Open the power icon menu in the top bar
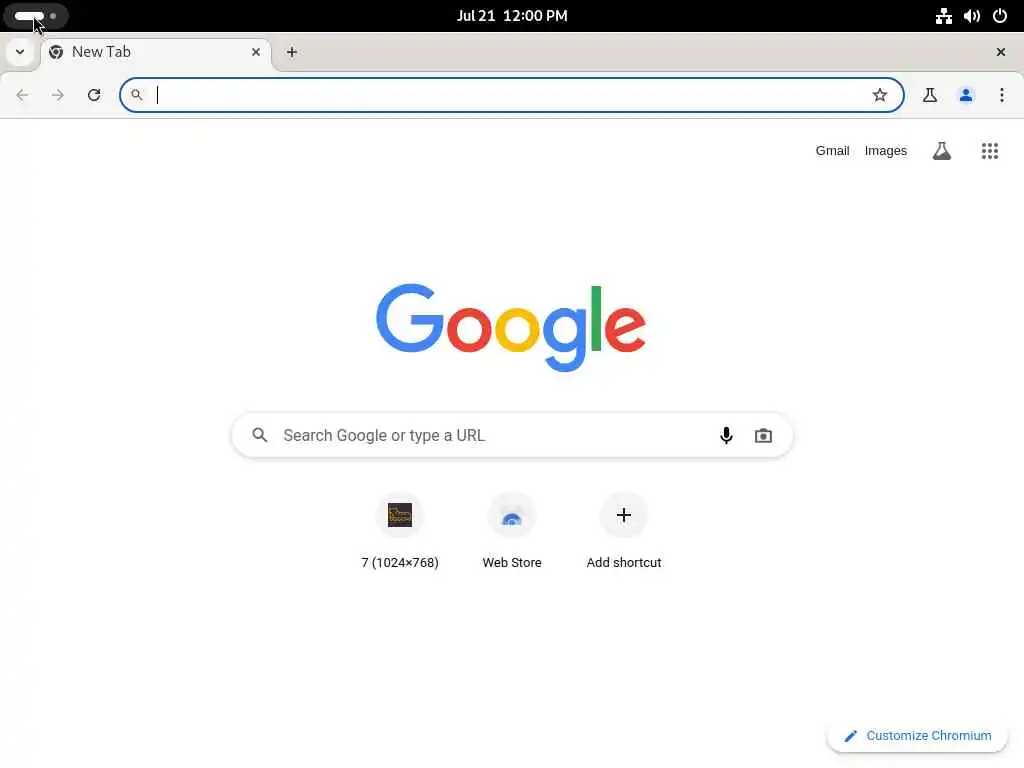 [1000, 16]
